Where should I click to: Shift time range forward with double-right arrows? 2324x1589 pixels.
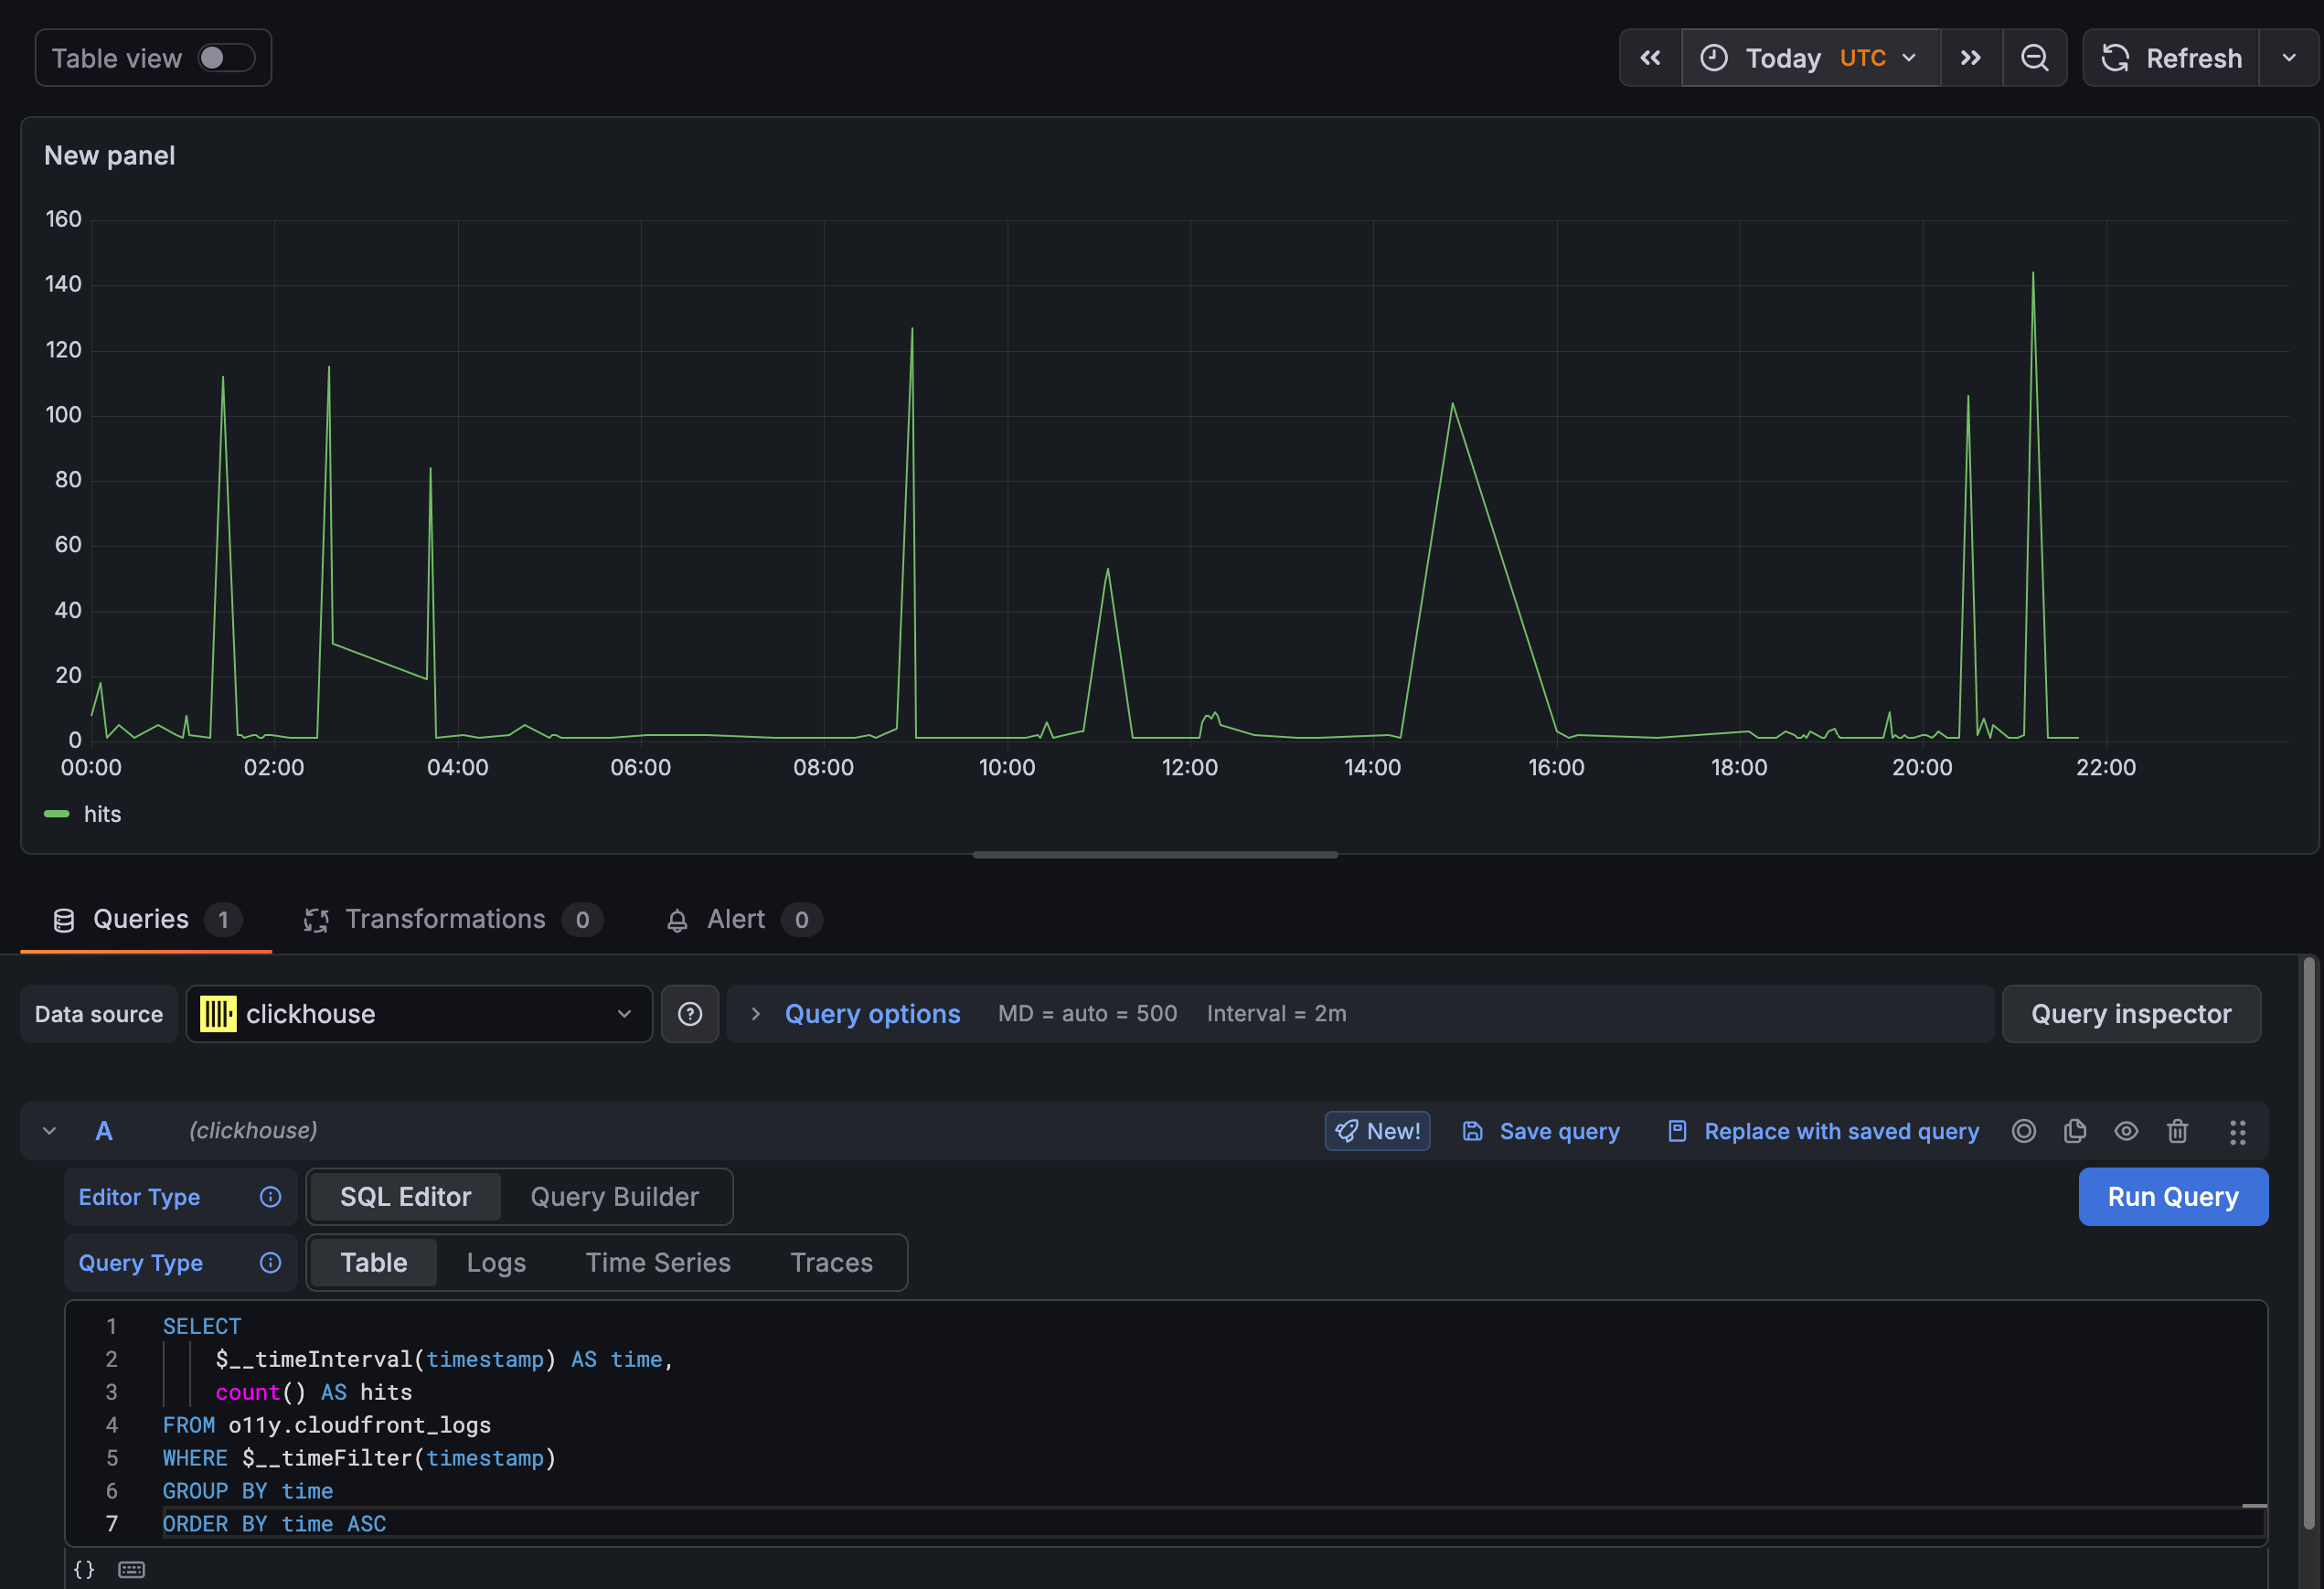point(1970,57)
